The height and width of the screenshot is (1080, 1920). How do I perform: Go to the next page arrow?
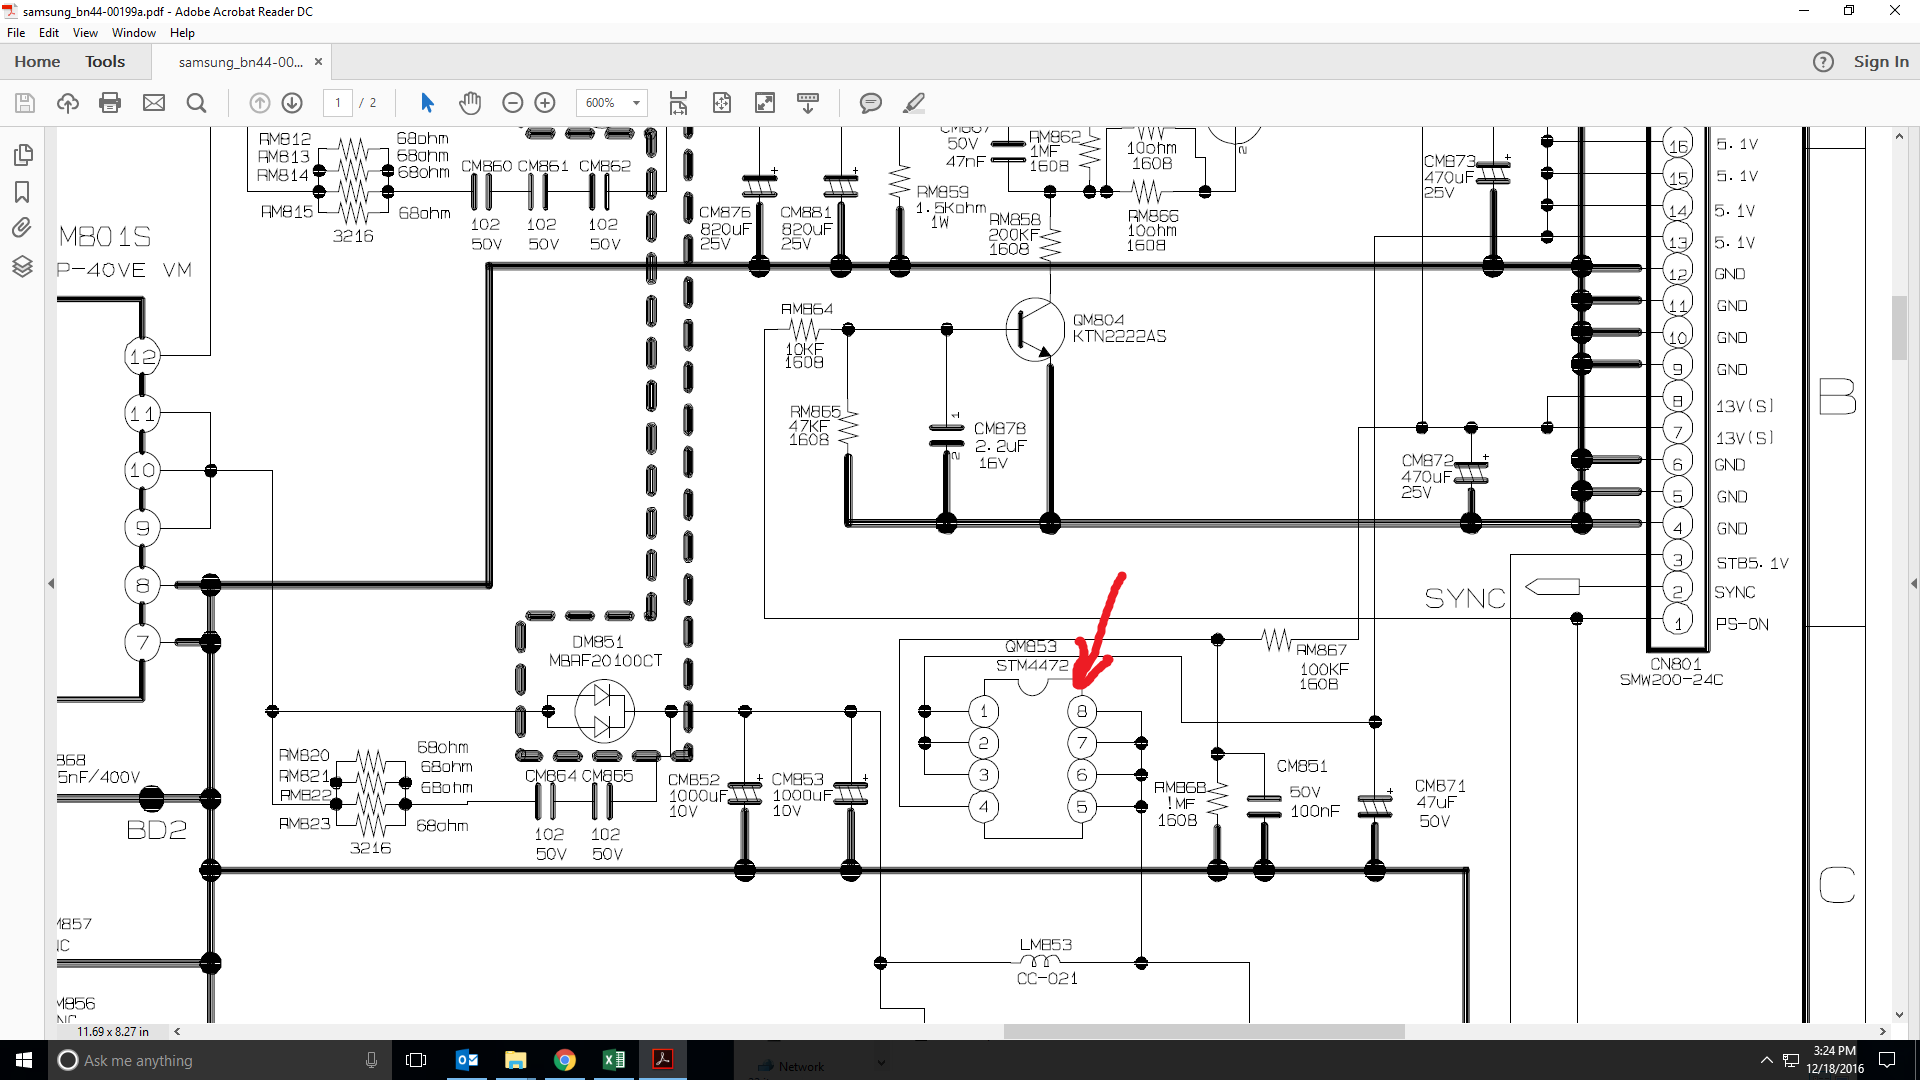(x=292, y=103)
